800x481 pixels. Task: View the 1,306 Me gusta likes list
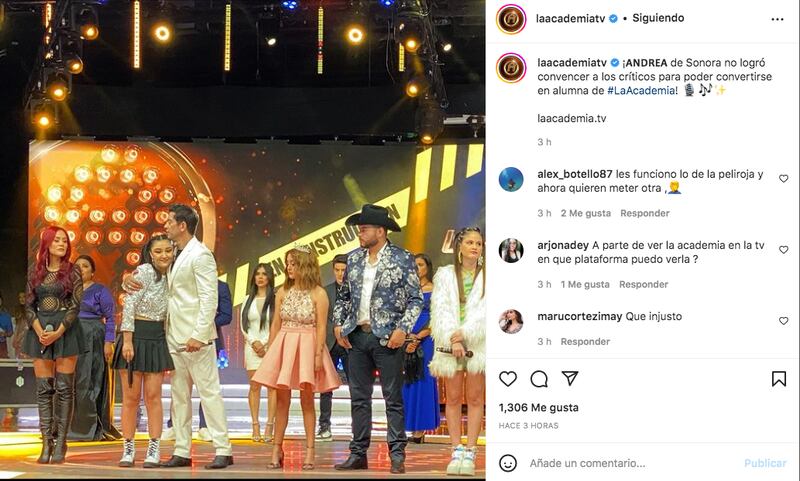[x=539, y=408]
